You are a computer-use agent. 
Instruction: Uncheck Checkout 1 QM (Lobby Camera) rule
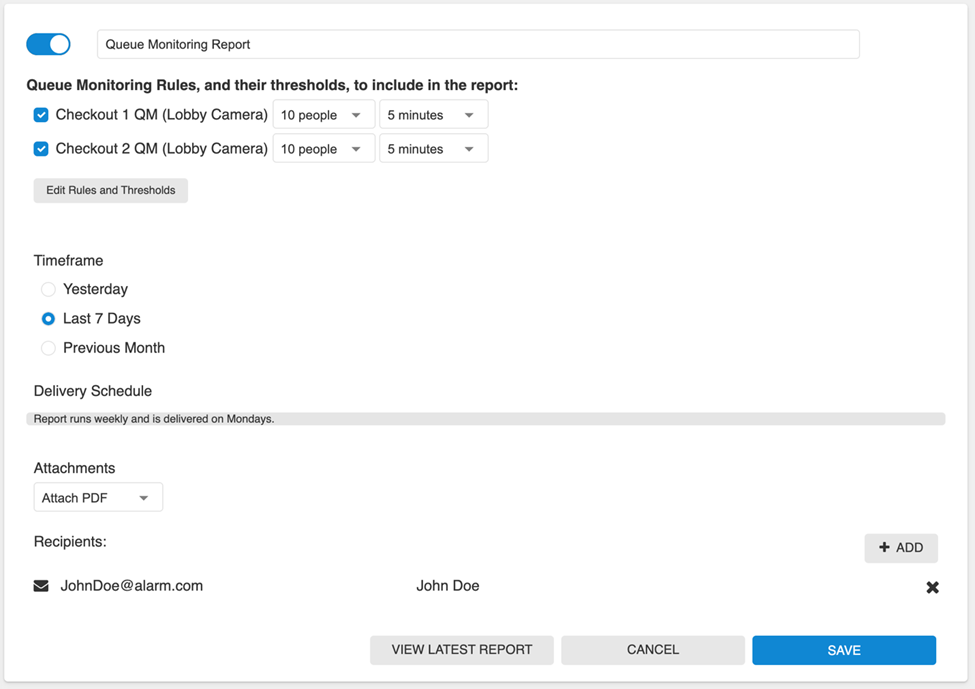pyautogui.click(x=41, y=115)
